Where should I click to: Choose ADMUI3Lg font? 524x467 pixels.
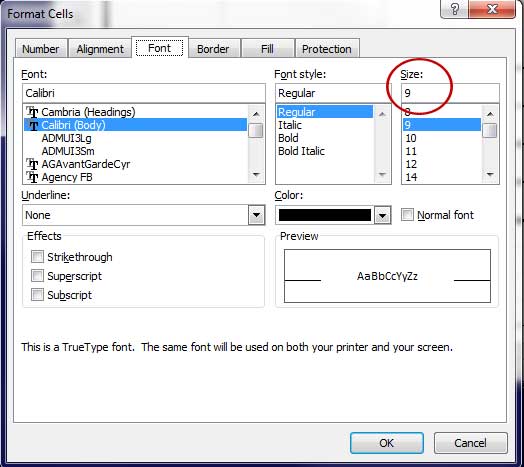point(135,138)
